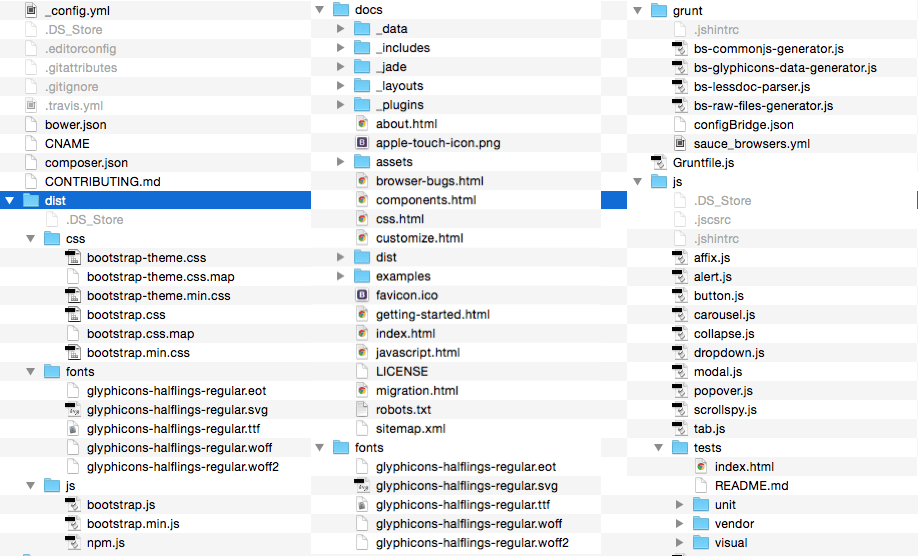Collapse the css folder disclosure triangle
The width and height of the screenshot is (918, 556).
pos(30,238)
